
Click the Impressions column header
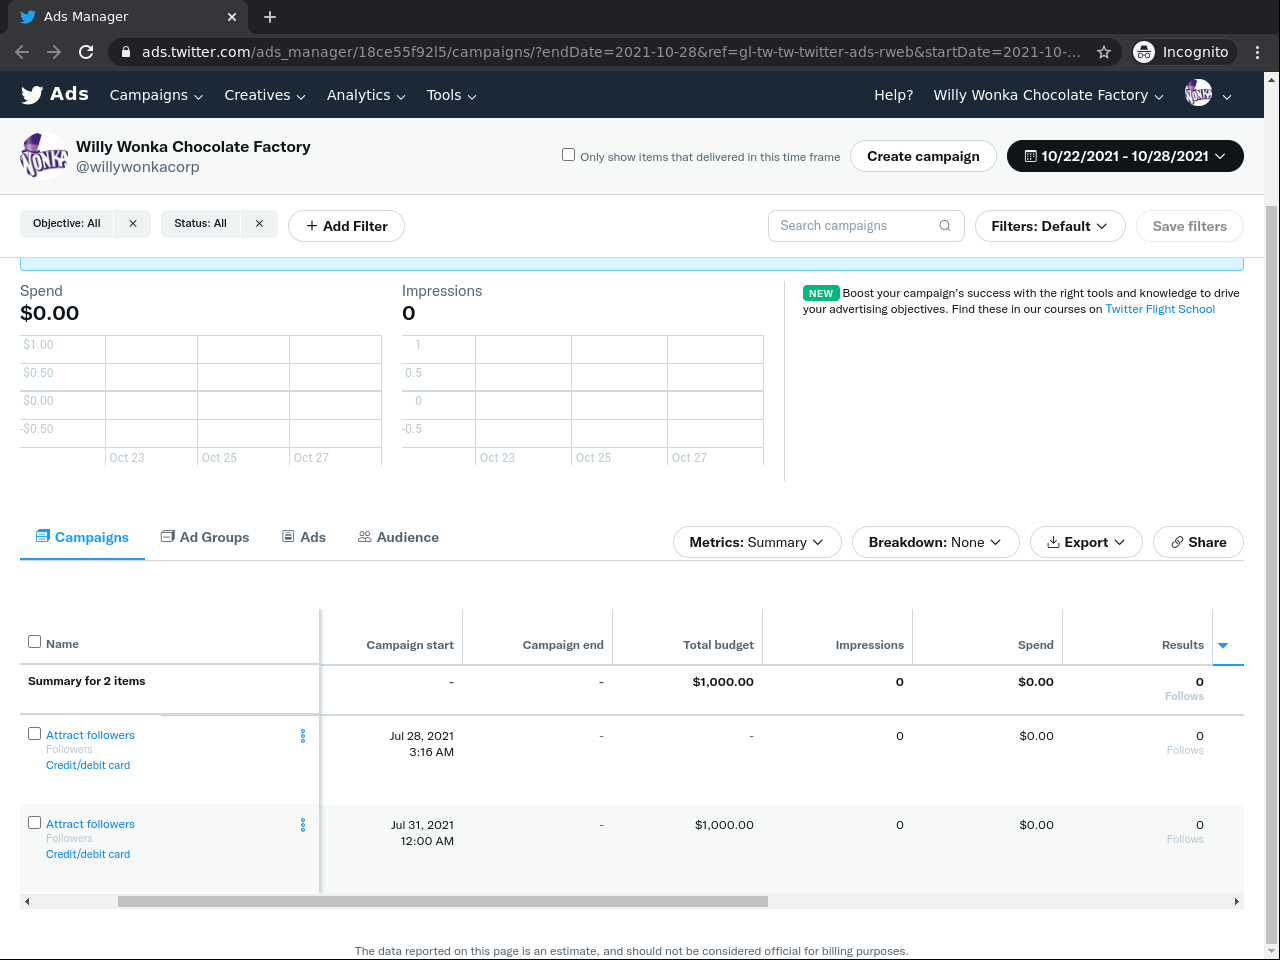coord(870,645)
